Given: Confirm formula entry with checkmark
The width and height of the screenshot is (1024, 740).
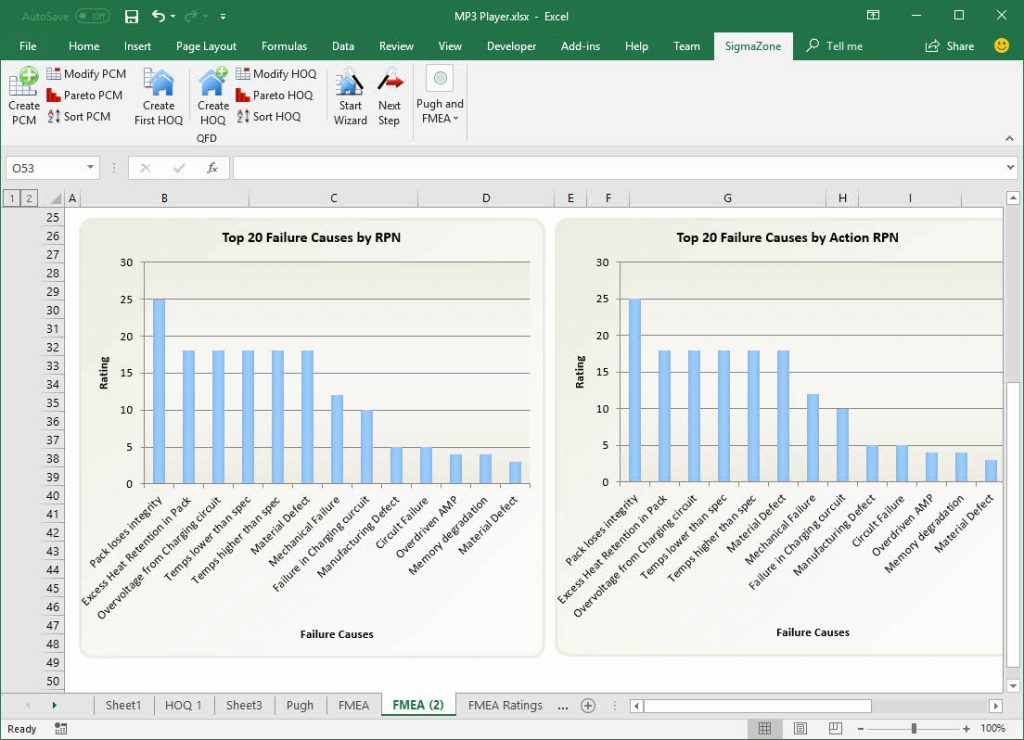Looking at the screenshot, I should click(x=179, y=169).
